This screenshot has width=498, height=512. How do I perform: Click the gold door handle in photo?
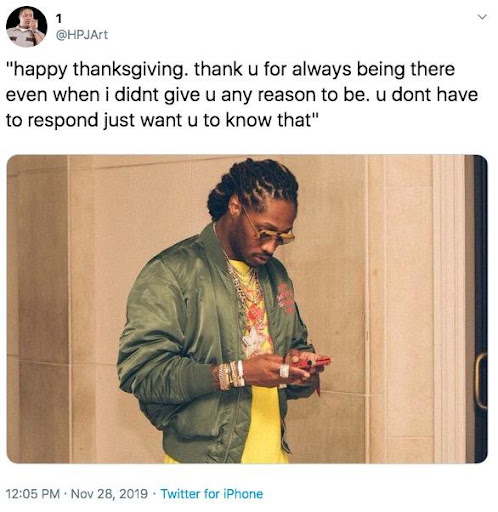tap(480, 381)
